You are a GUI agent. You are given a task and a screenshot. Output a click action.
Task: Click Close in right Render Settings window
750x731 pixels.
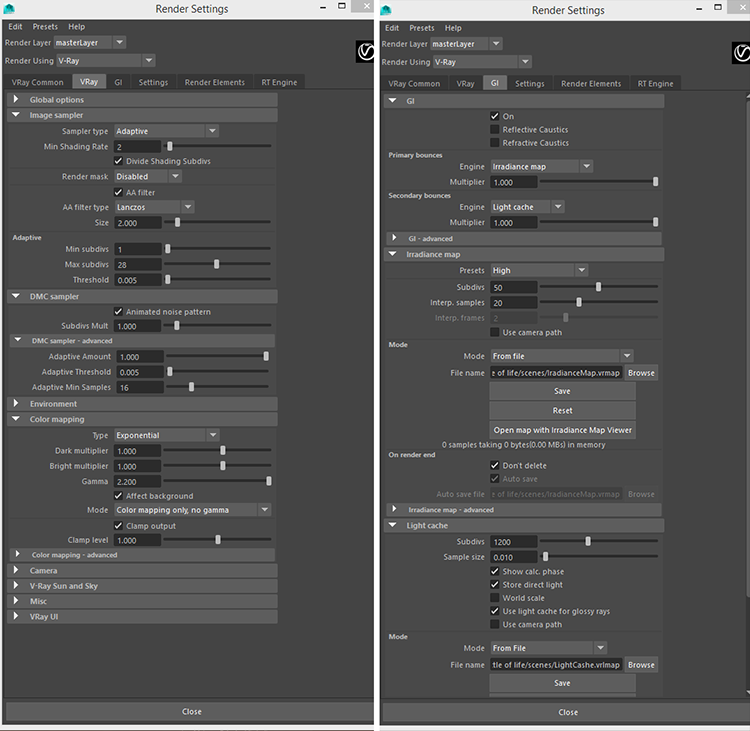pos(567,712)
